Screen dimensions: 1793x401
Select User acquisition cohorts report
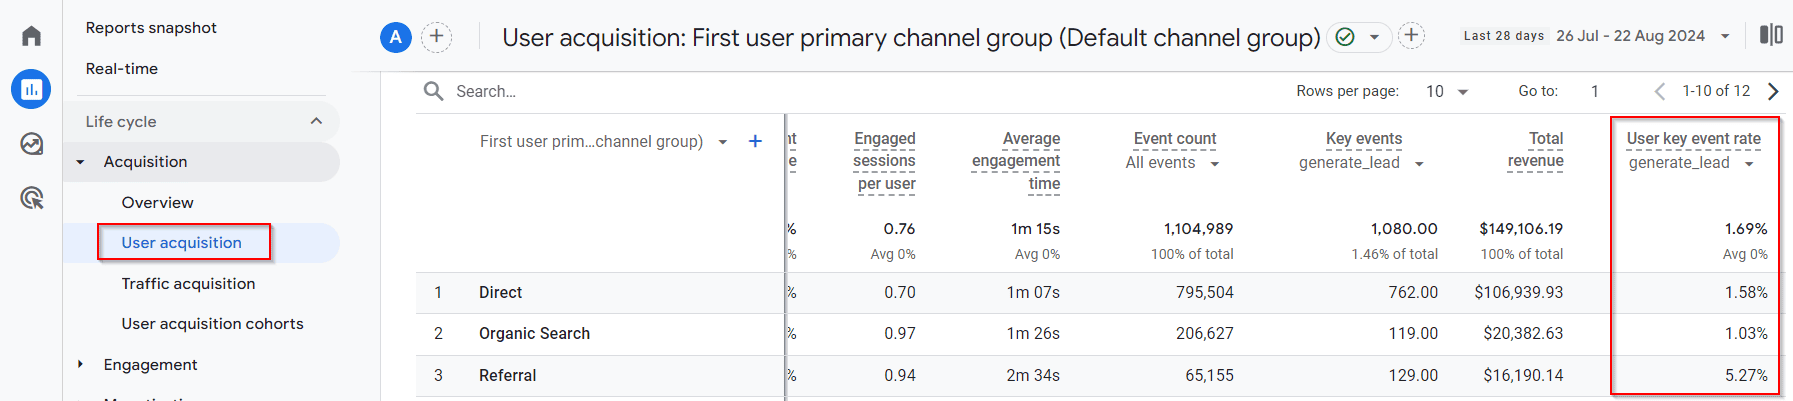coord(212,324)
